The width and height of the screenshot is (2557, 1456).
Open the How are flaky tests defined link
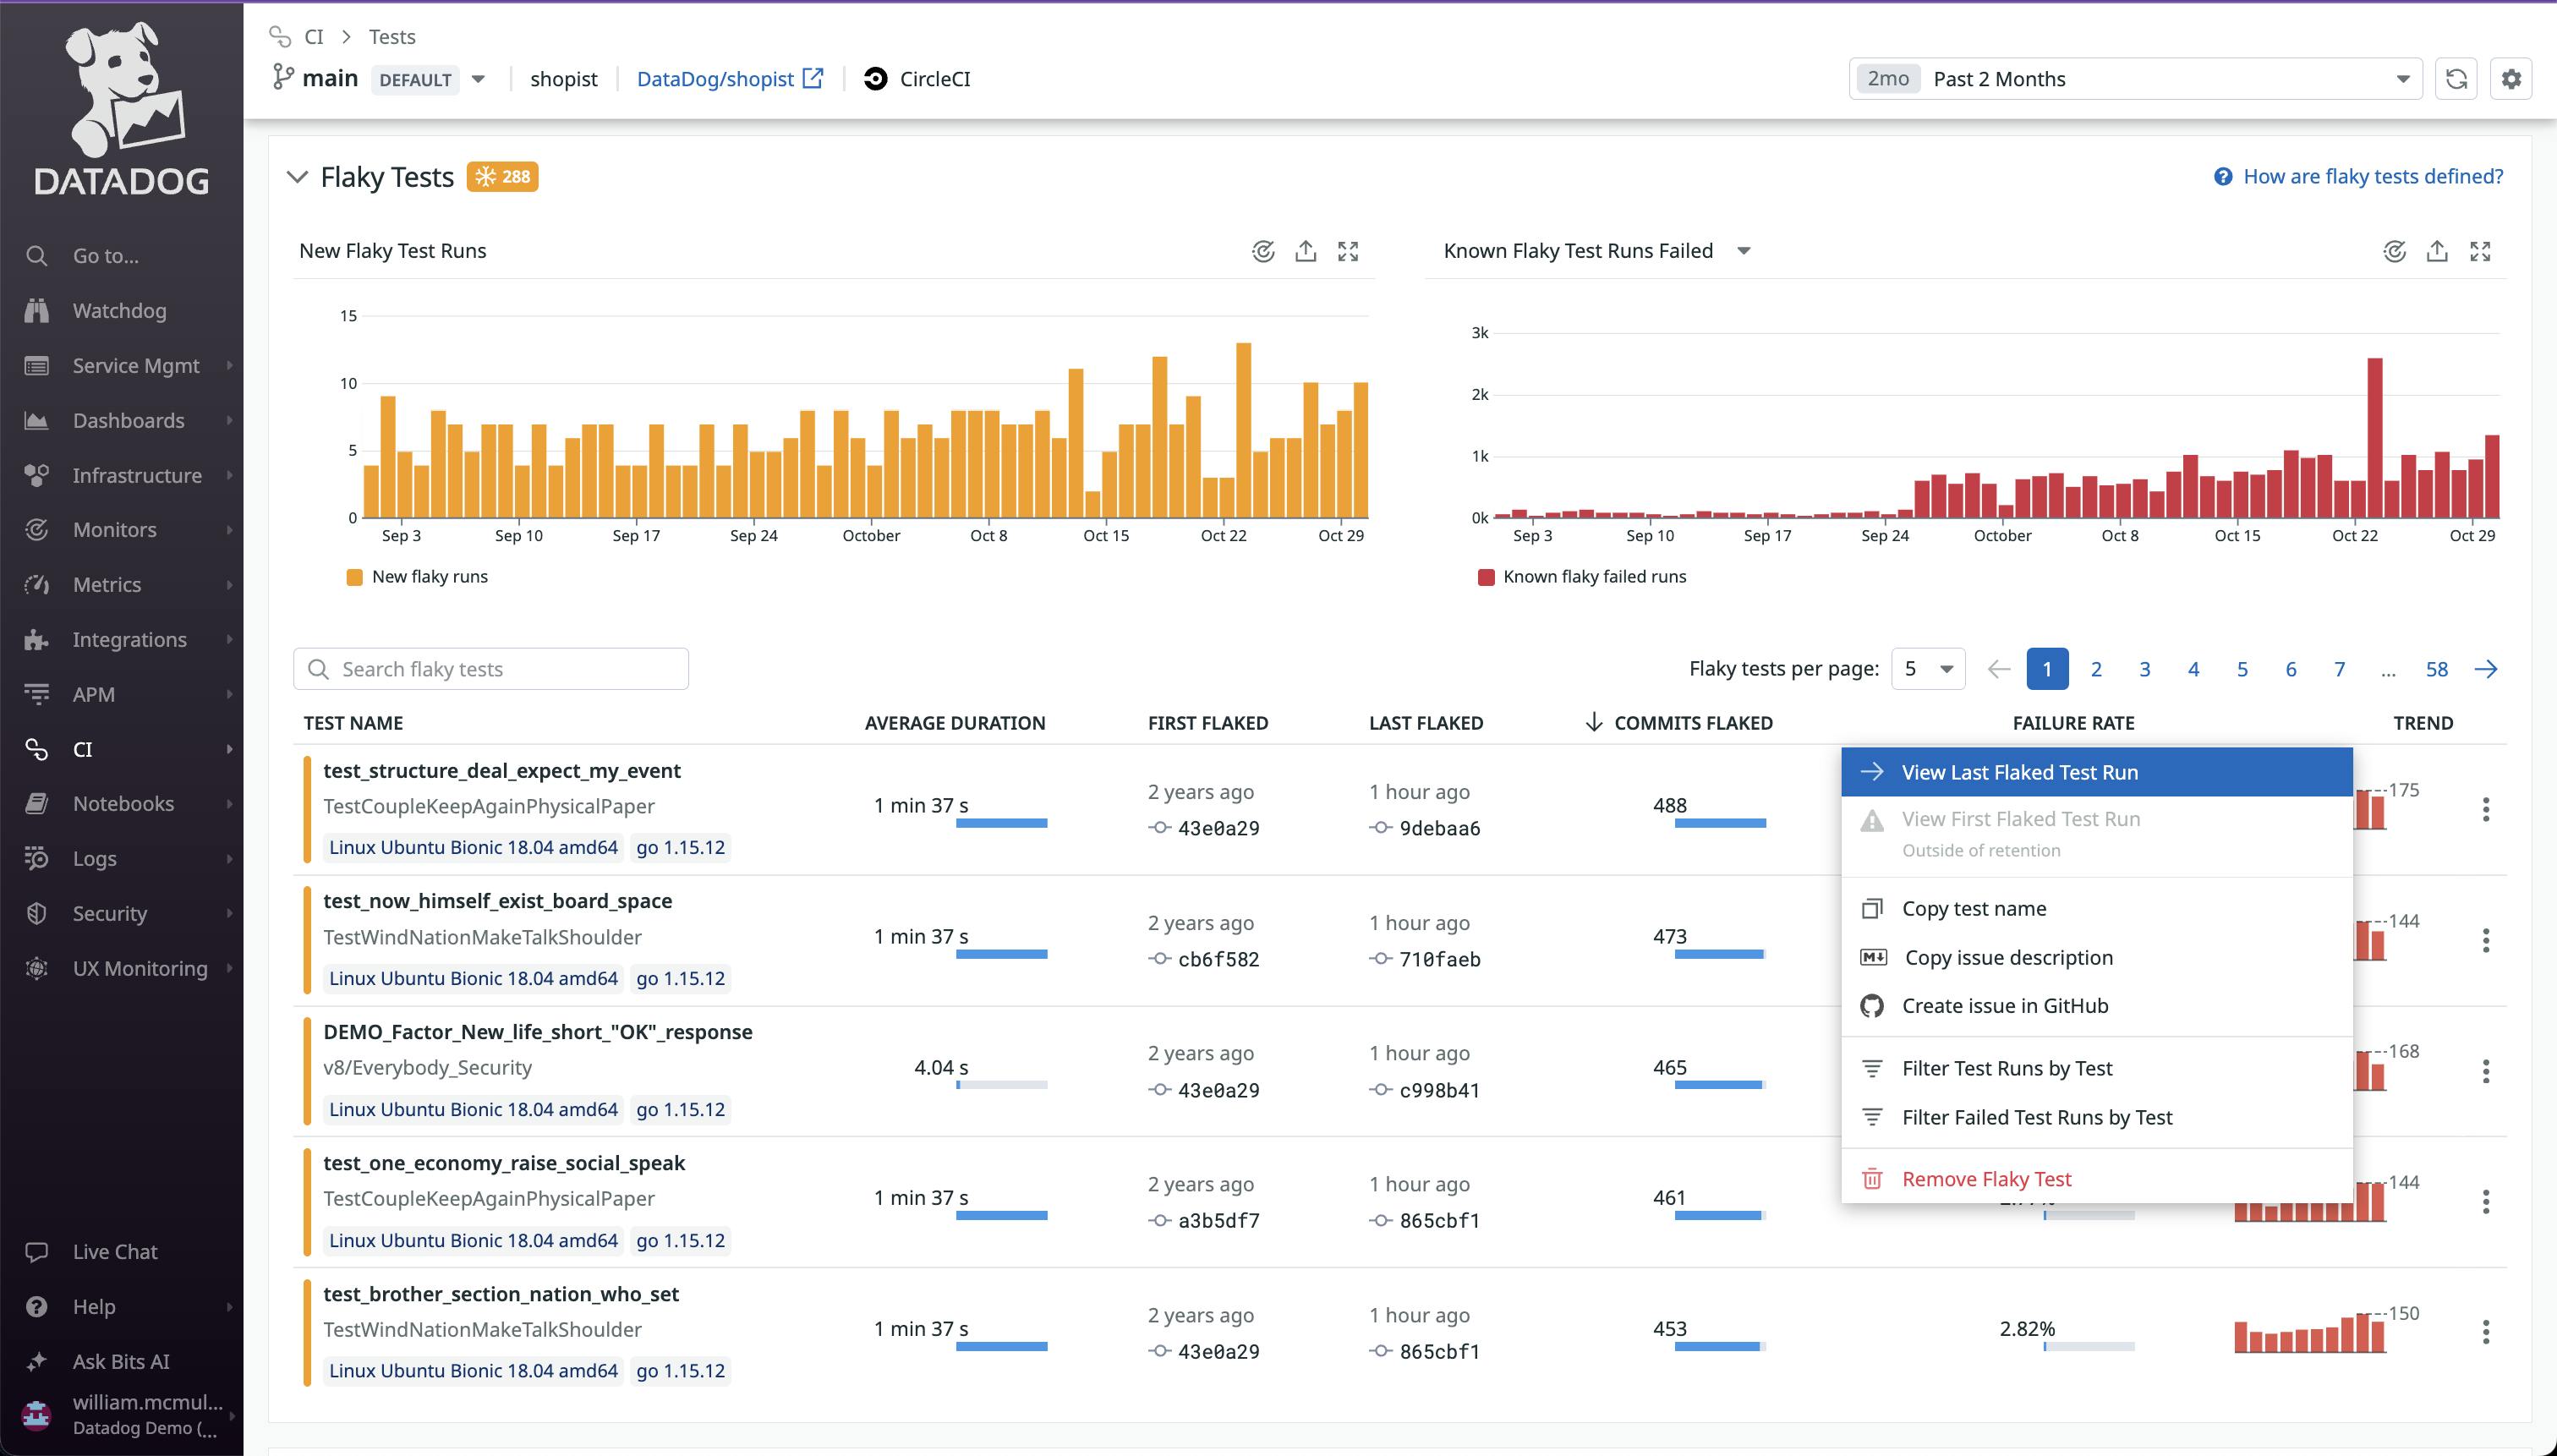tap(2372, 175)
